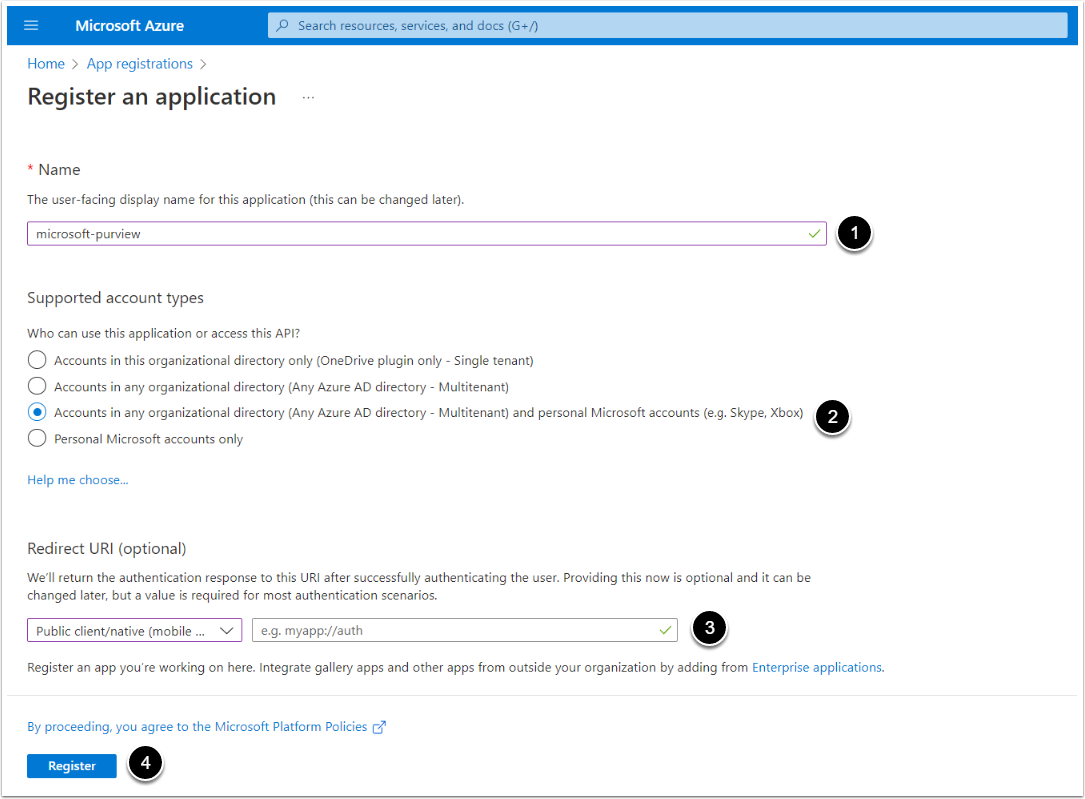Image resolution: width=1085 pixels, height=799 pixels.
Task: Open the Enterprise applications link
Action: [817, 667]
